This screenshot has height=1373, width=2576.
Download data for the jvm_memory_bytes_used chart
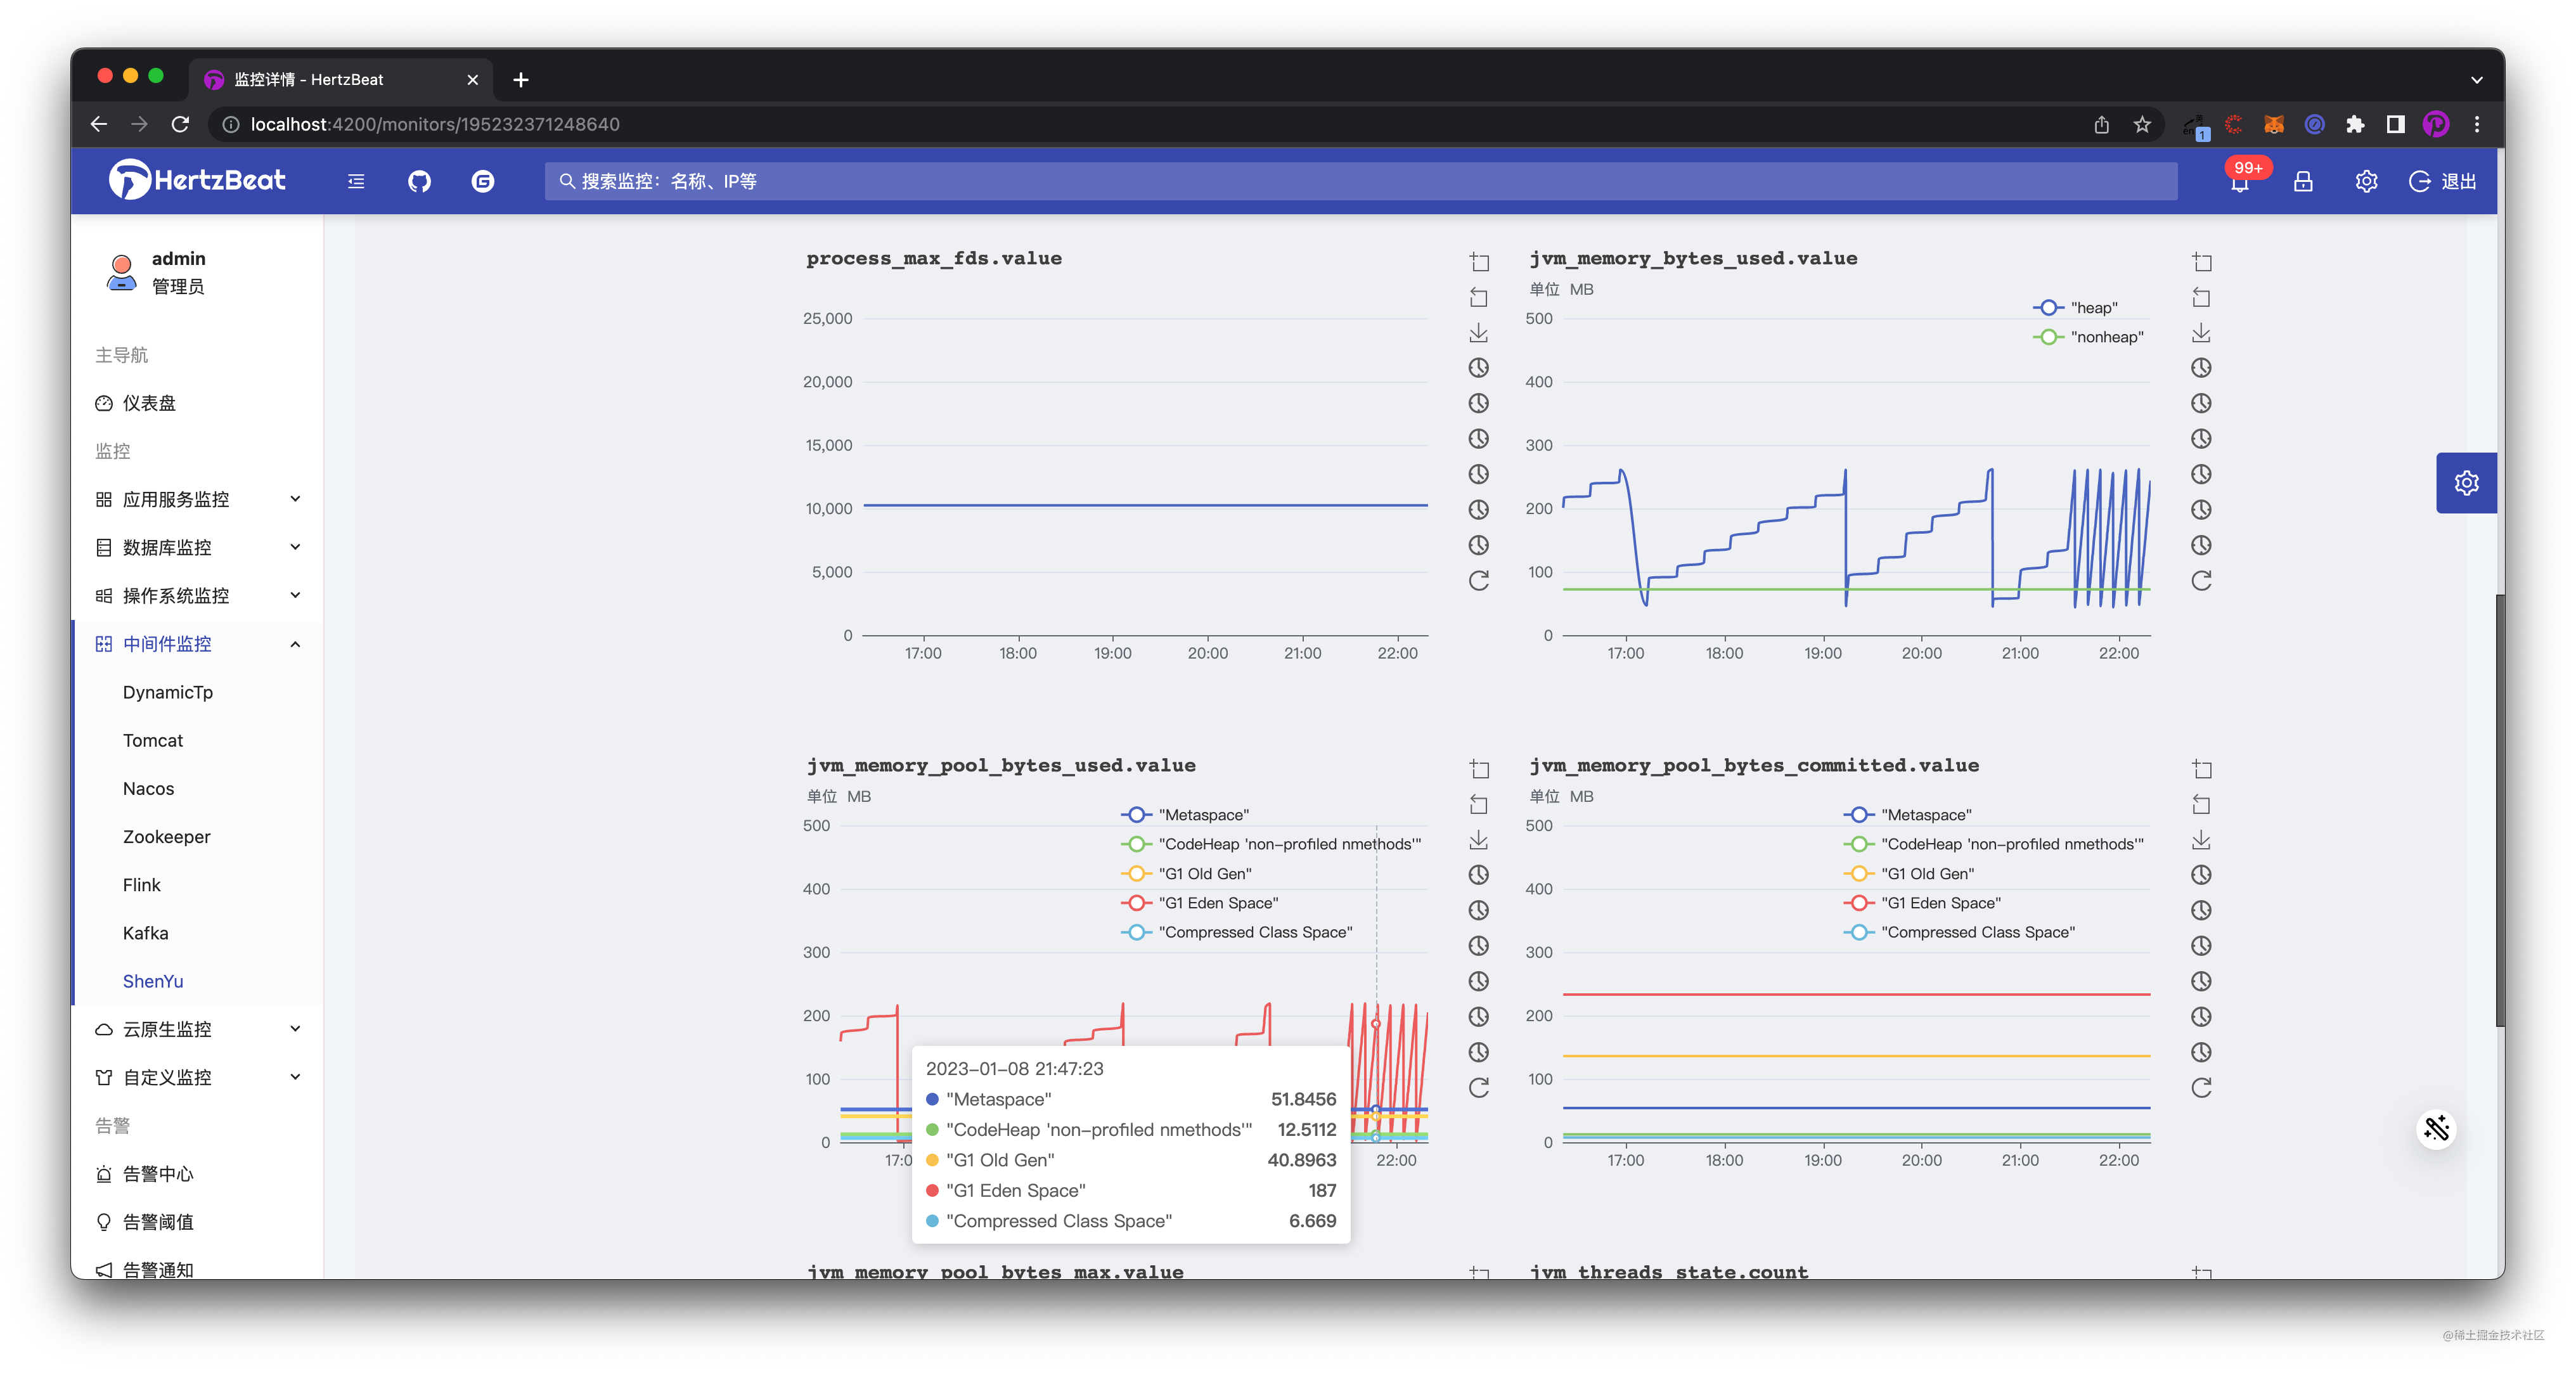click(2201, 333)
